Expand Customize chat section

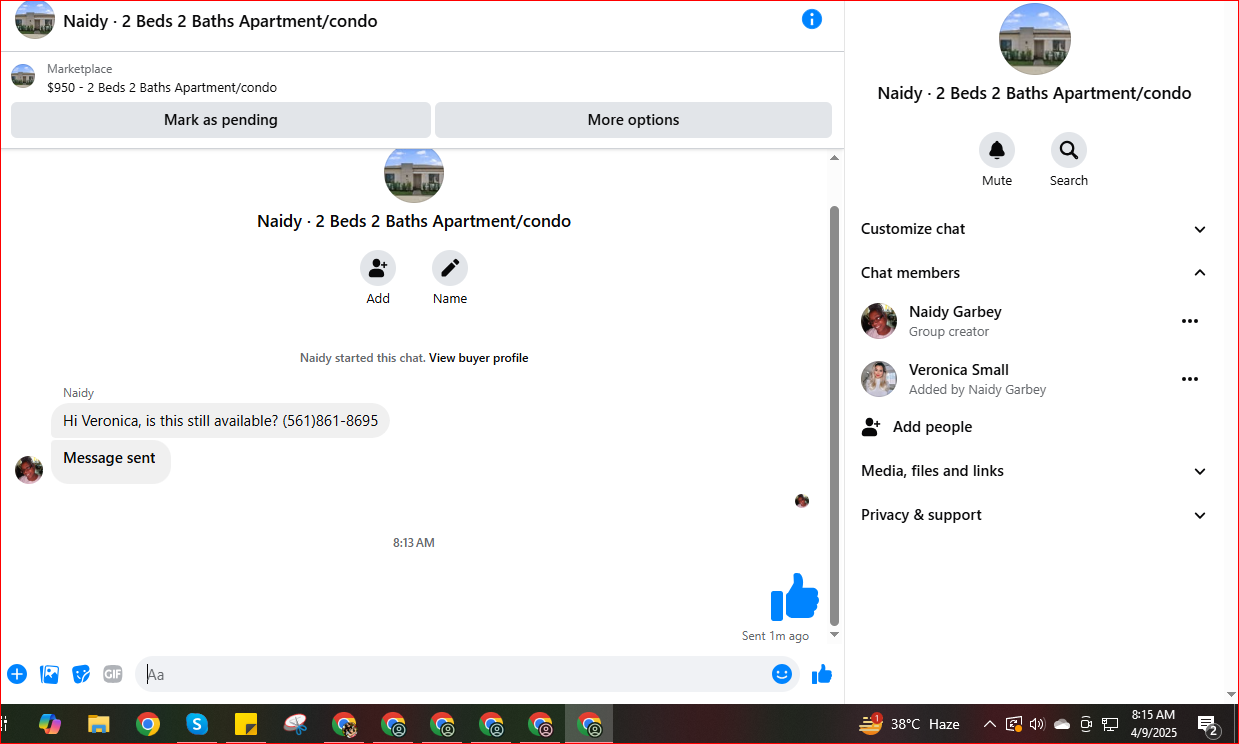(1035, 229)
